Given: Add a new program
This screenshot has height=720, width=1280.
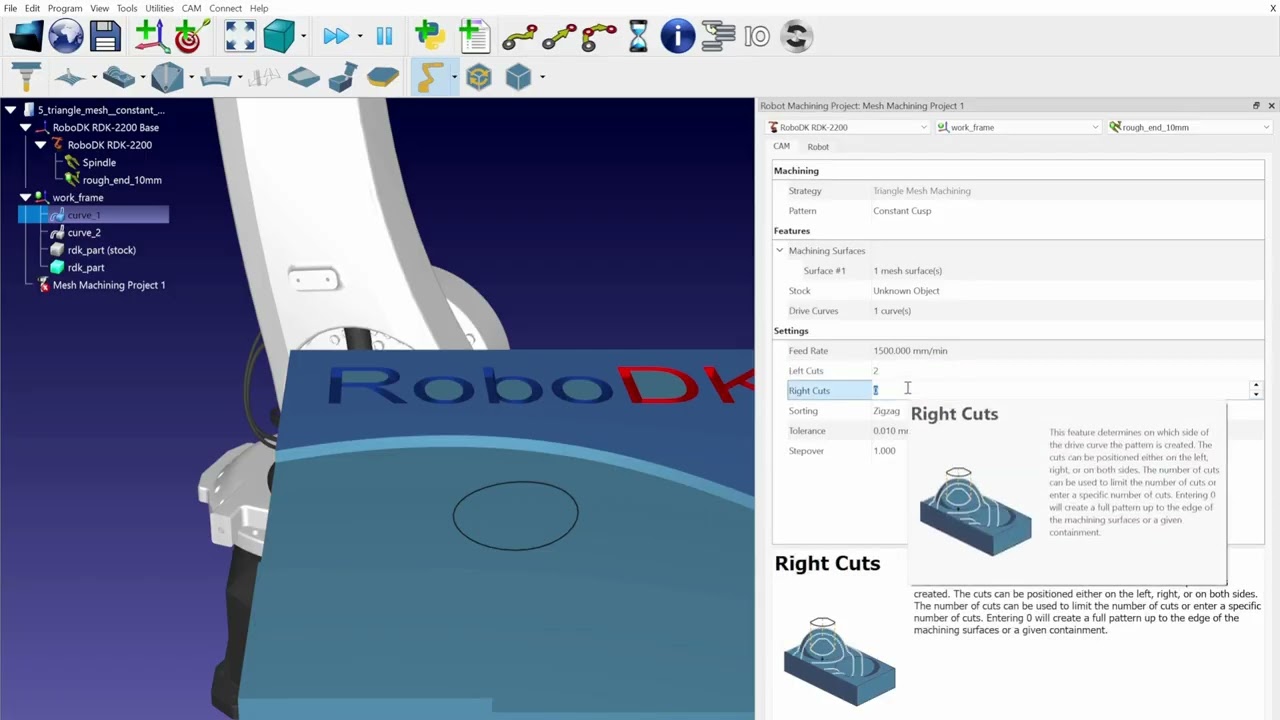Looking at the screenshot, I should (x=474, y=37).
